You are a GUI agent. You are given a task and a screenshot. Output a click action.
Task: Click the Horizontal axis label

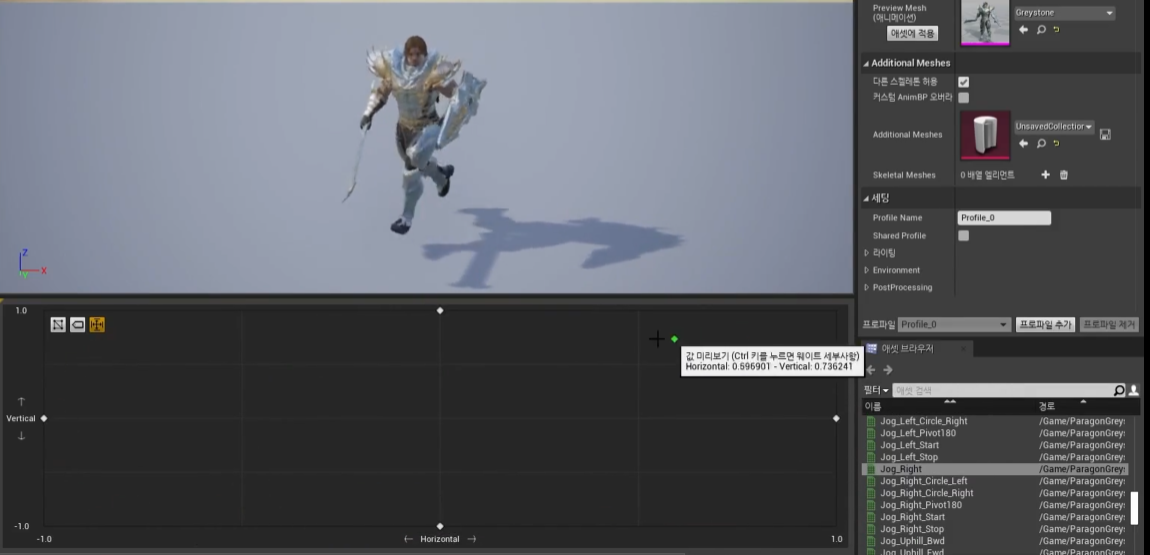pos(440,539)
